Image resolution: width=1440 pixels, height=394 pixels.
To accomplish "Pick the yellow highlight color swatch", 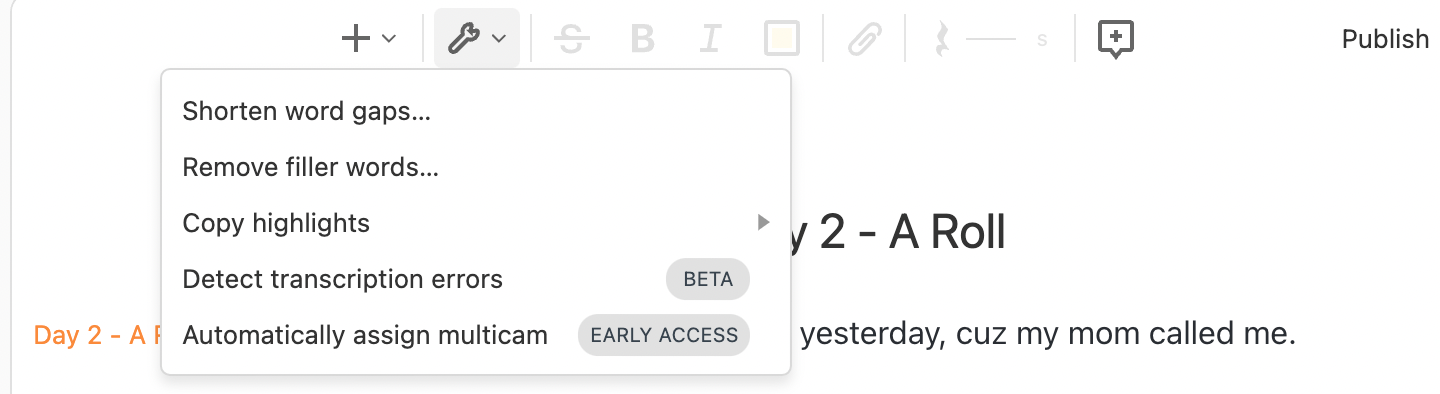I will 782,39.
